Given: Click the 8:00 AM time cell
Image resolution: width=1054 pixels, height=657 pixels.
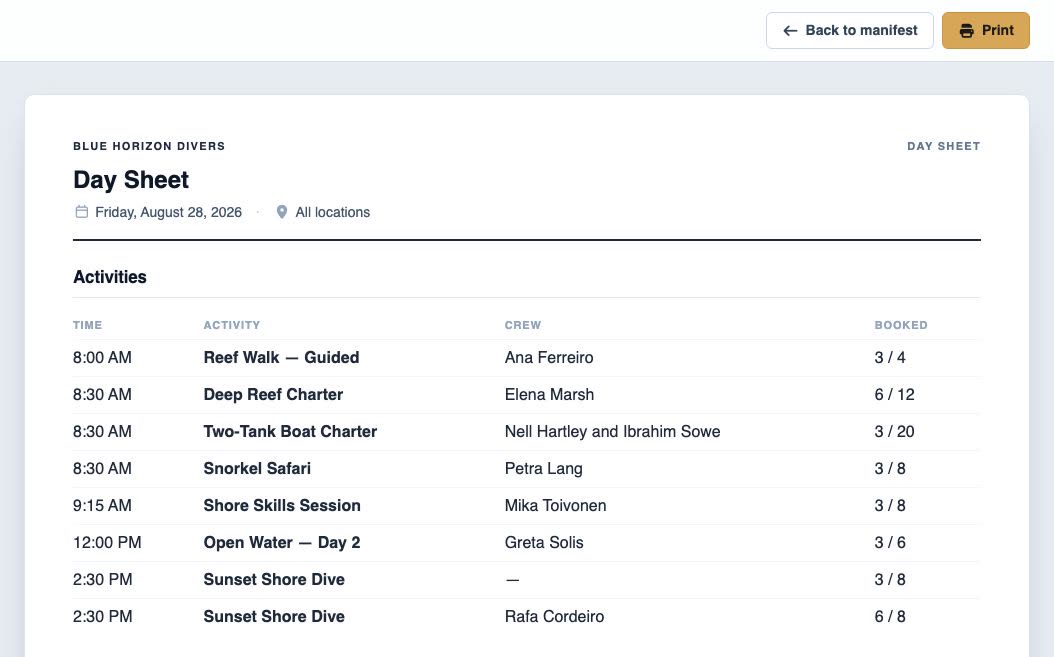Looking at the screenshot, I should click(x=102, y=357).
